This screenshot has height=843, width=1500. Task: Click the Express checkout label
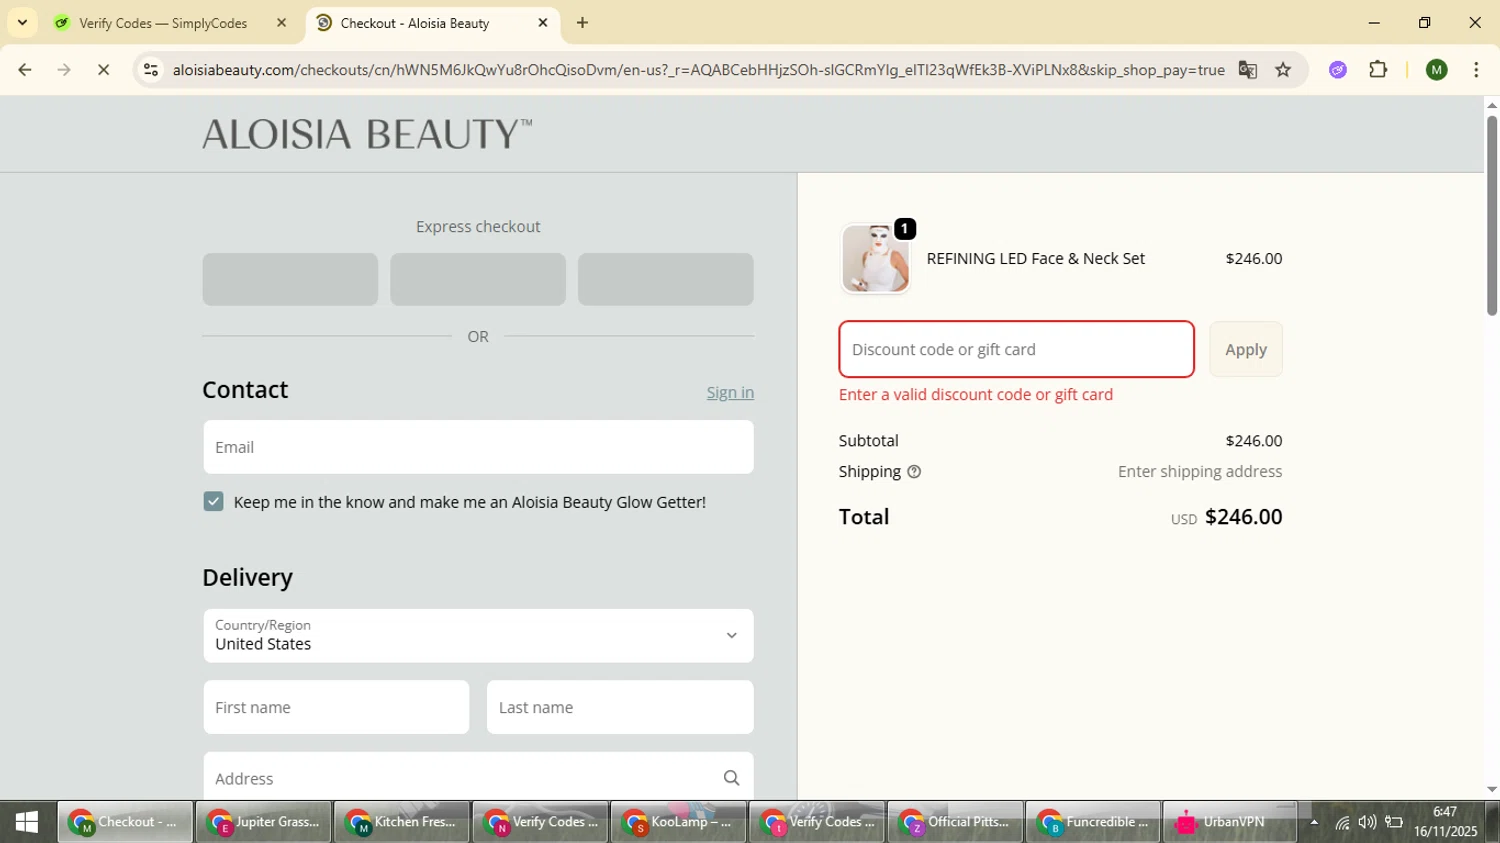point(478,227)
